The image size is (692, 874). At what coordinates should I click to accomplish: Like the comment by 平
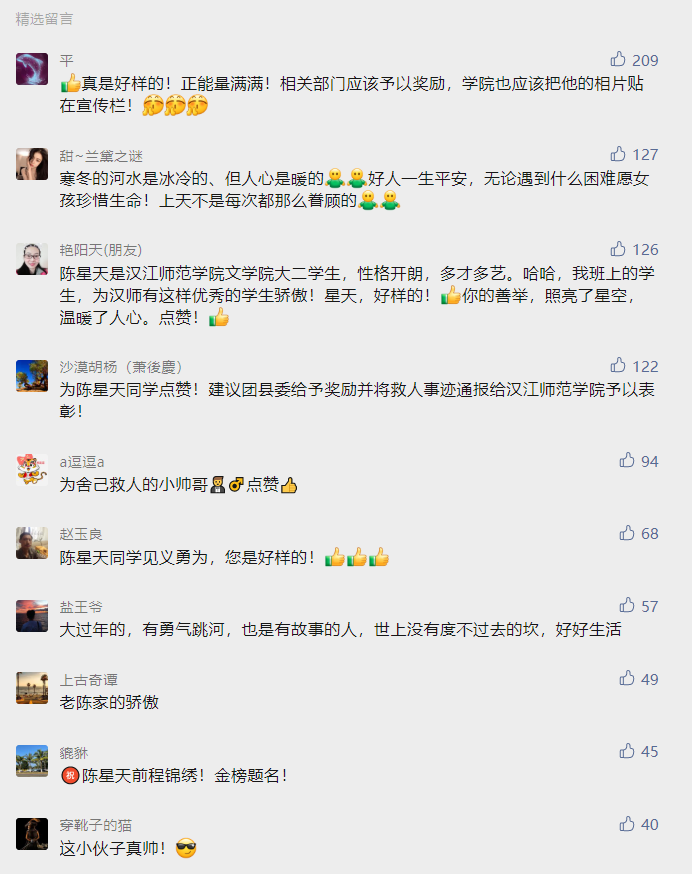(618, 59)
